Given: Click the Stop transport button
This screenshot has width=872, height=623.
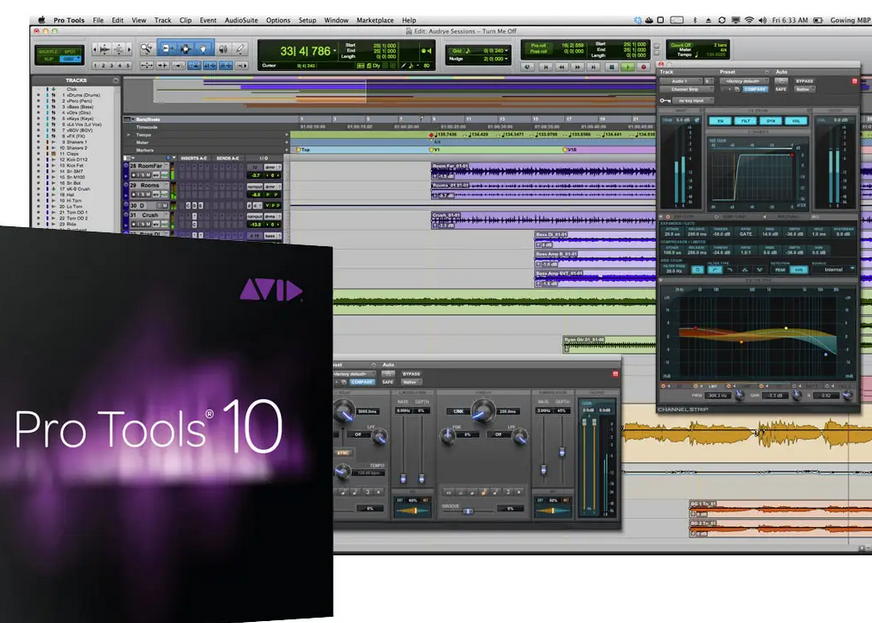Looking at the screenshot, I should [611, 67].
